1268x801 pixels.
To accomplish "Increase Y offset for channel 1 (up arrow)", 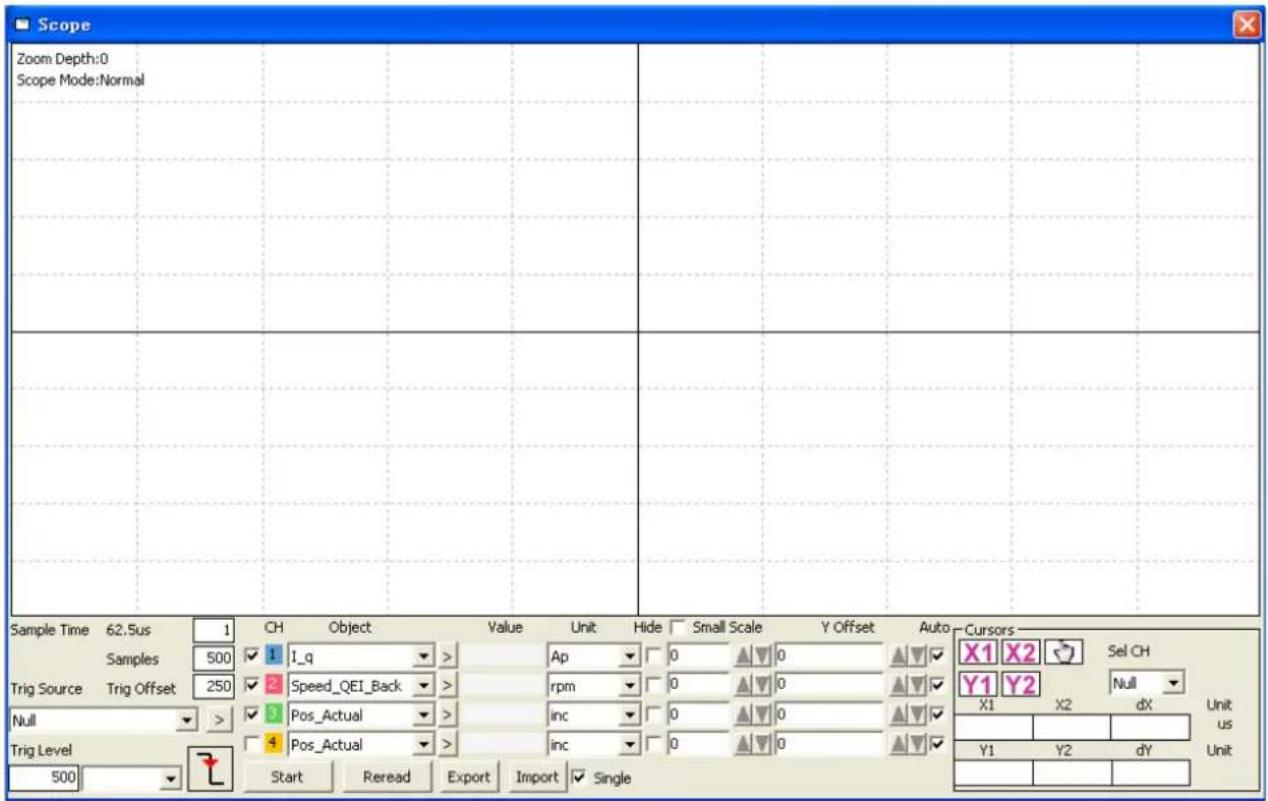I will coord(899,657).
